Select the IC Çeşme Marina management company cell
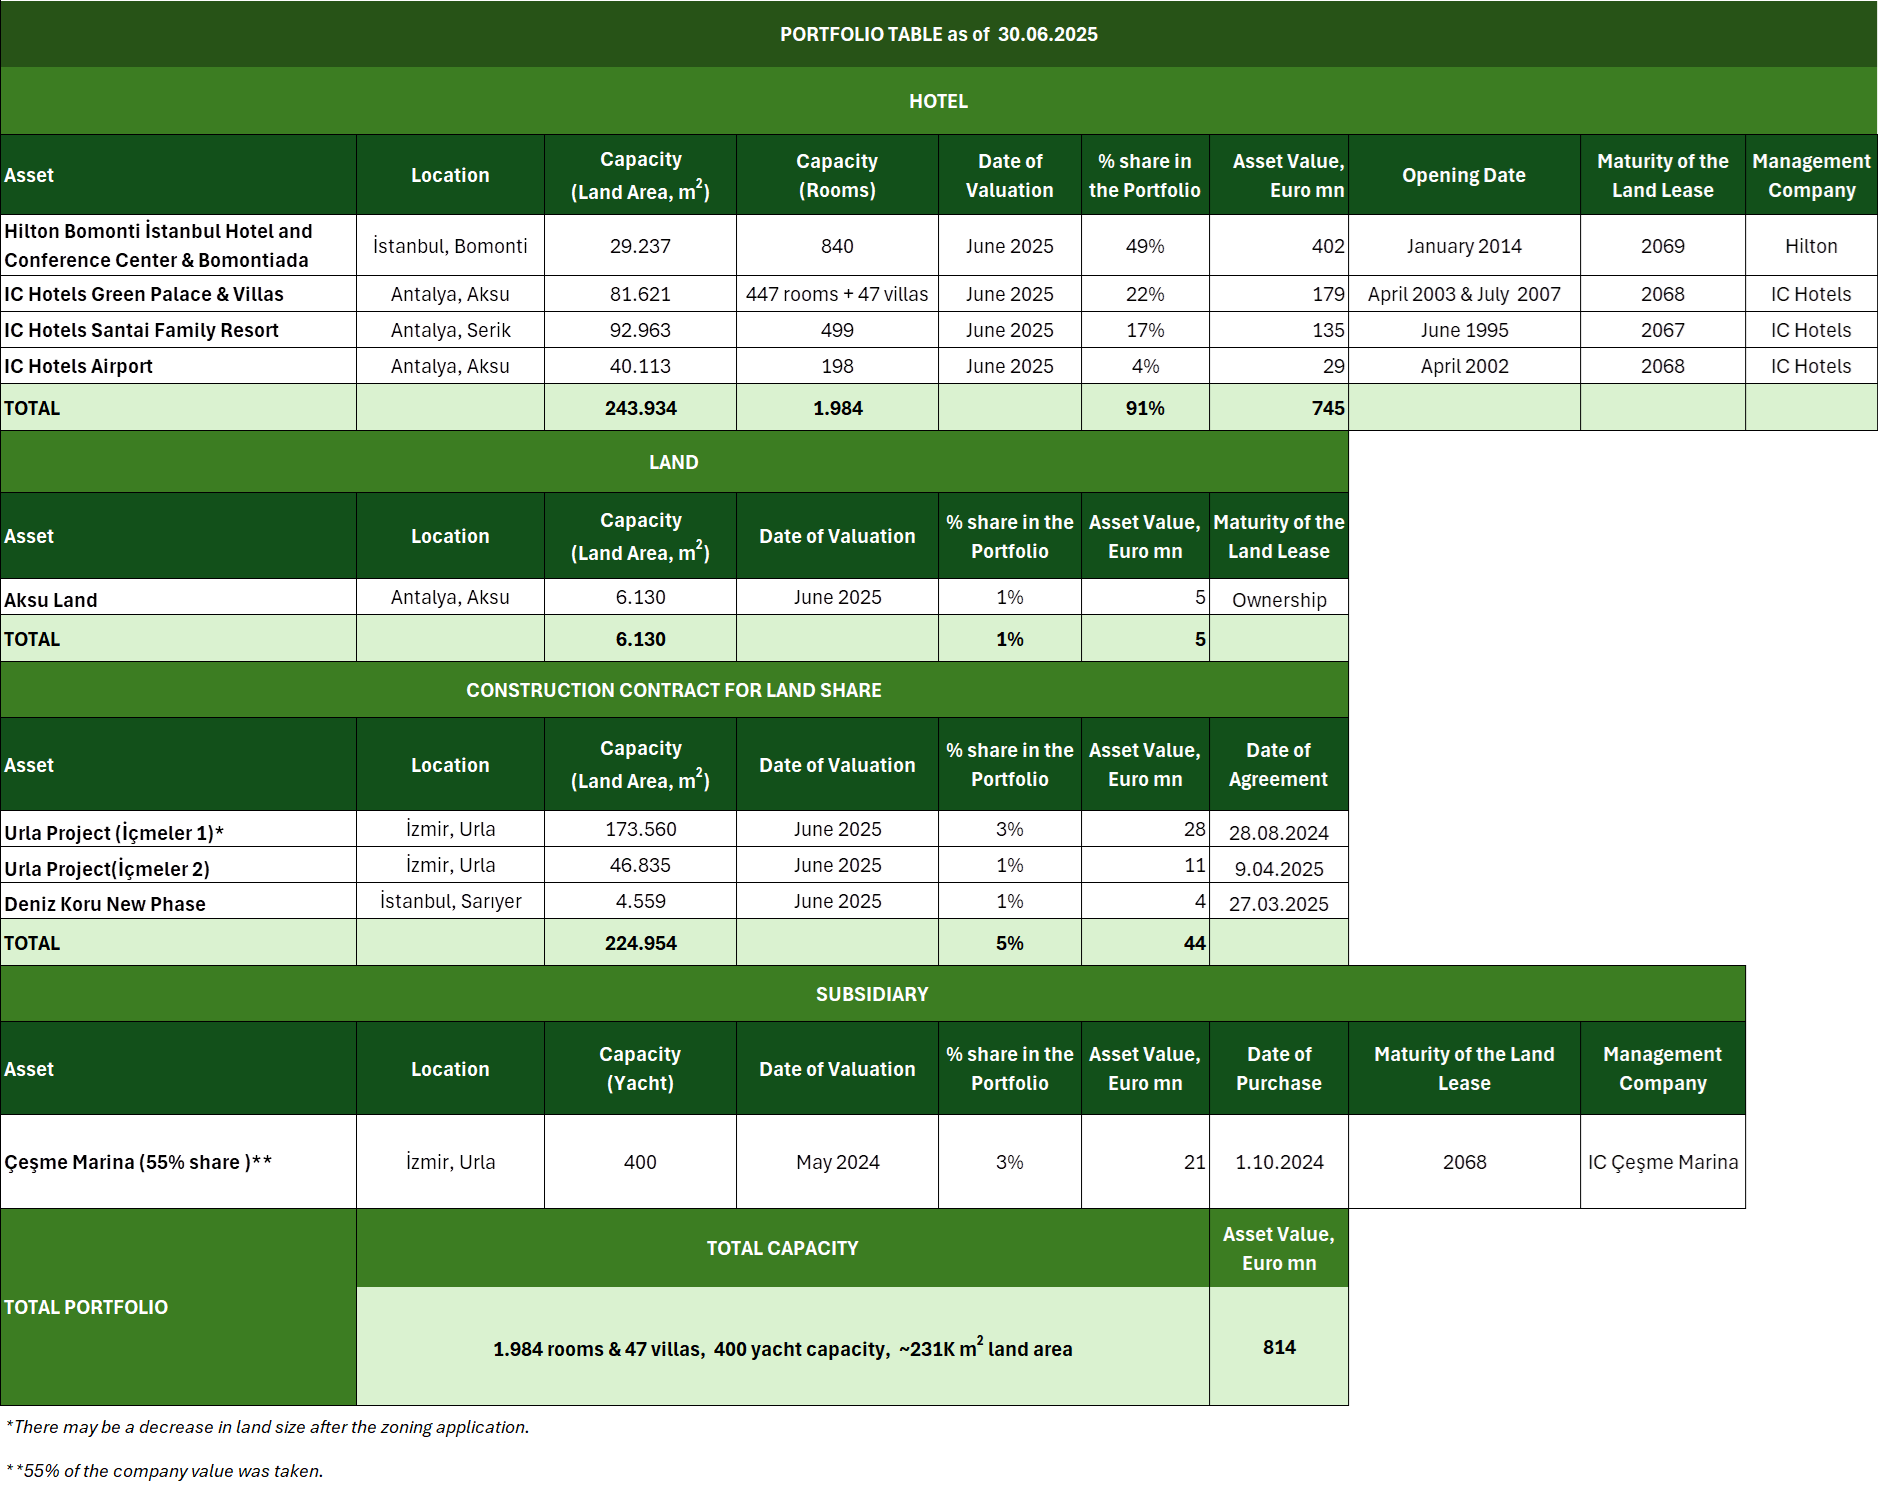The width and height of the screenshot is (1878, 1493). point(1662,1162)
